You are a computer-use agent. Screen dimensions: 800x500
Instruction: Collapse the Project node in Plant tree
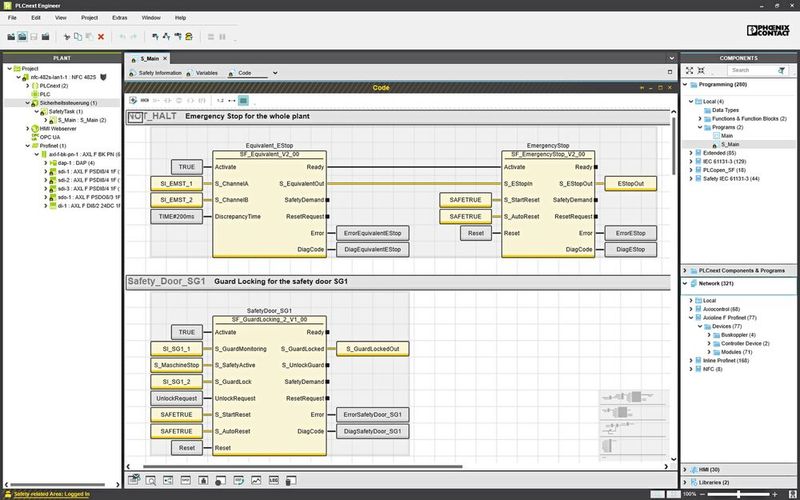(x=10, y=68)
